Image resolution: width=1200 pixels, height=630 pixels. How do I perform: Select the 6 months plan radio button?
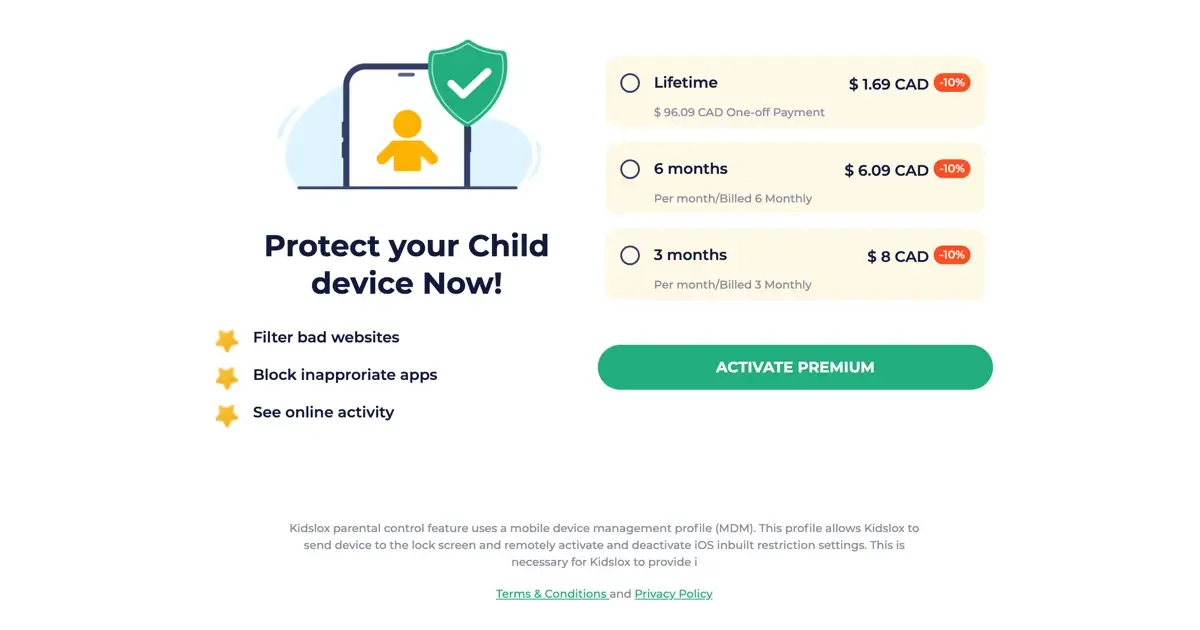630,169
